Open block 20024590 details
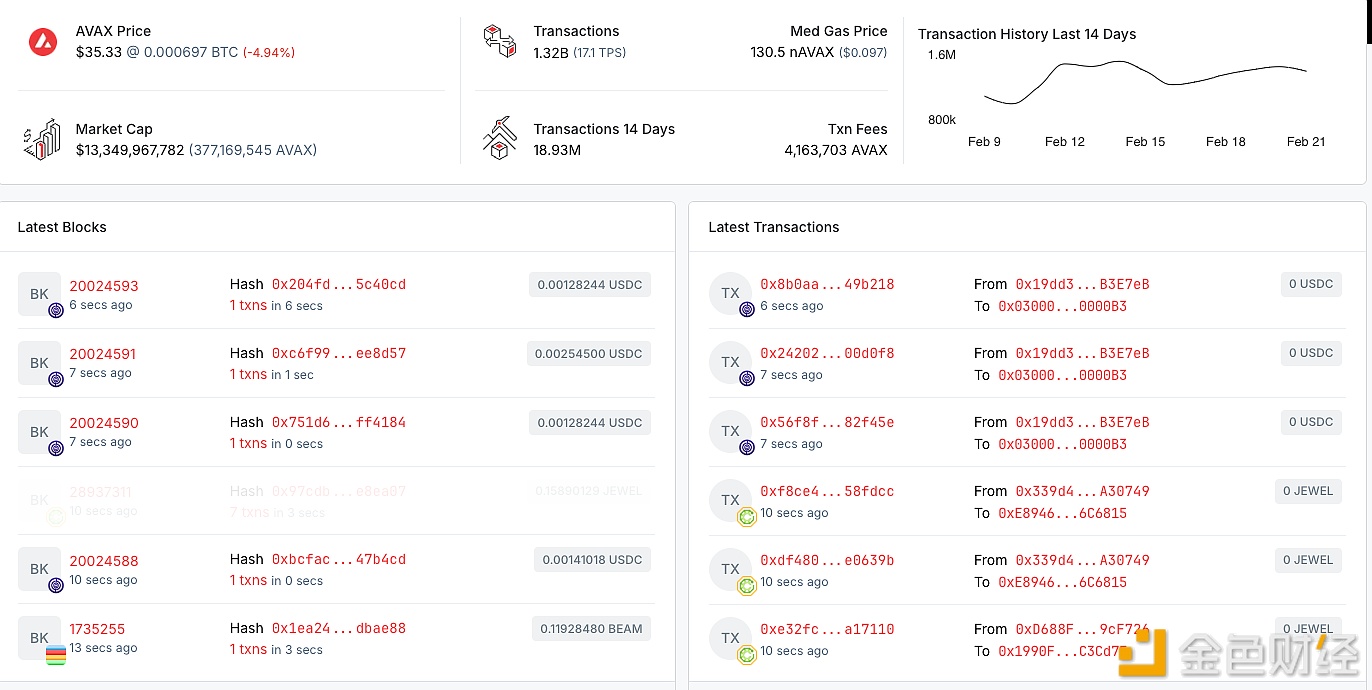1372x690 pixels. click(x=103, y=423)
